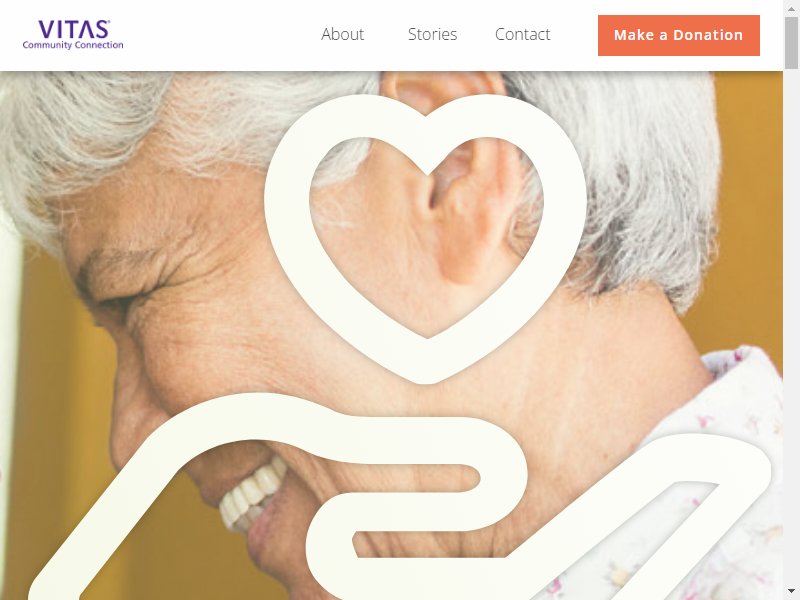Click the scrollbar down arrow

[791, 592]
